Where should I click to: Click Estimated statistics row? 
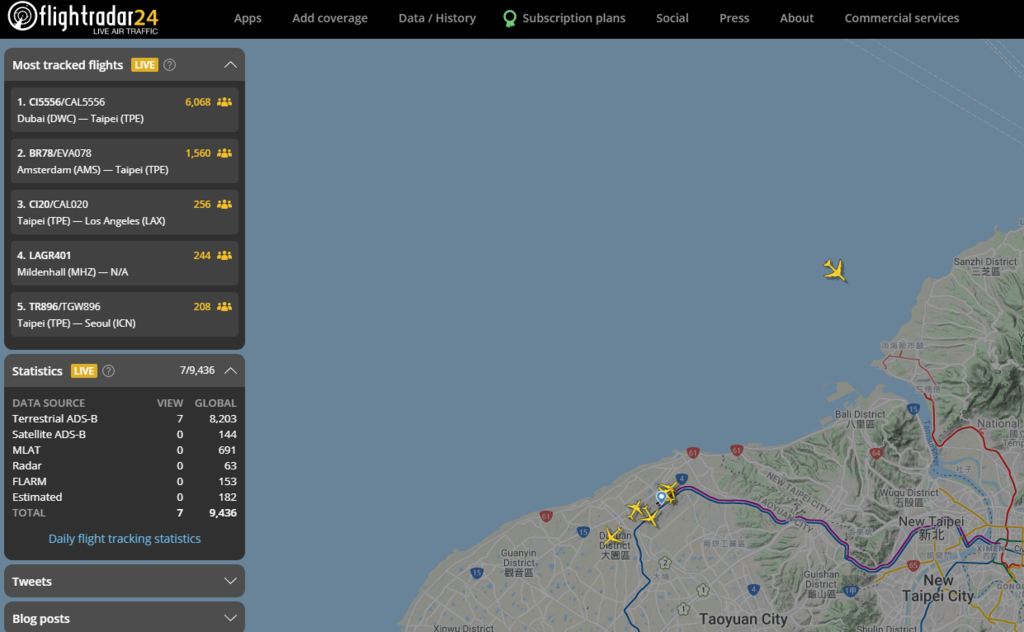[x=124, y=497]
